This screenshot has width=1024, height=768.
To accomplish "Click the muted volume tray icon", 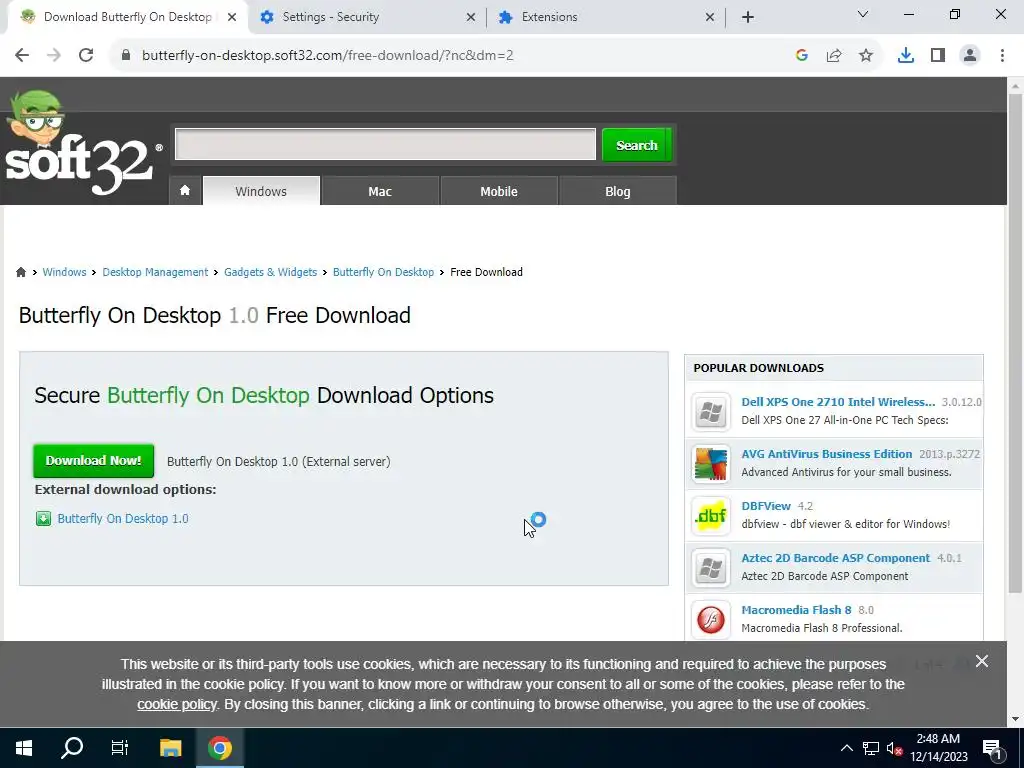I will pyautogui.click(x=894, y=748).
